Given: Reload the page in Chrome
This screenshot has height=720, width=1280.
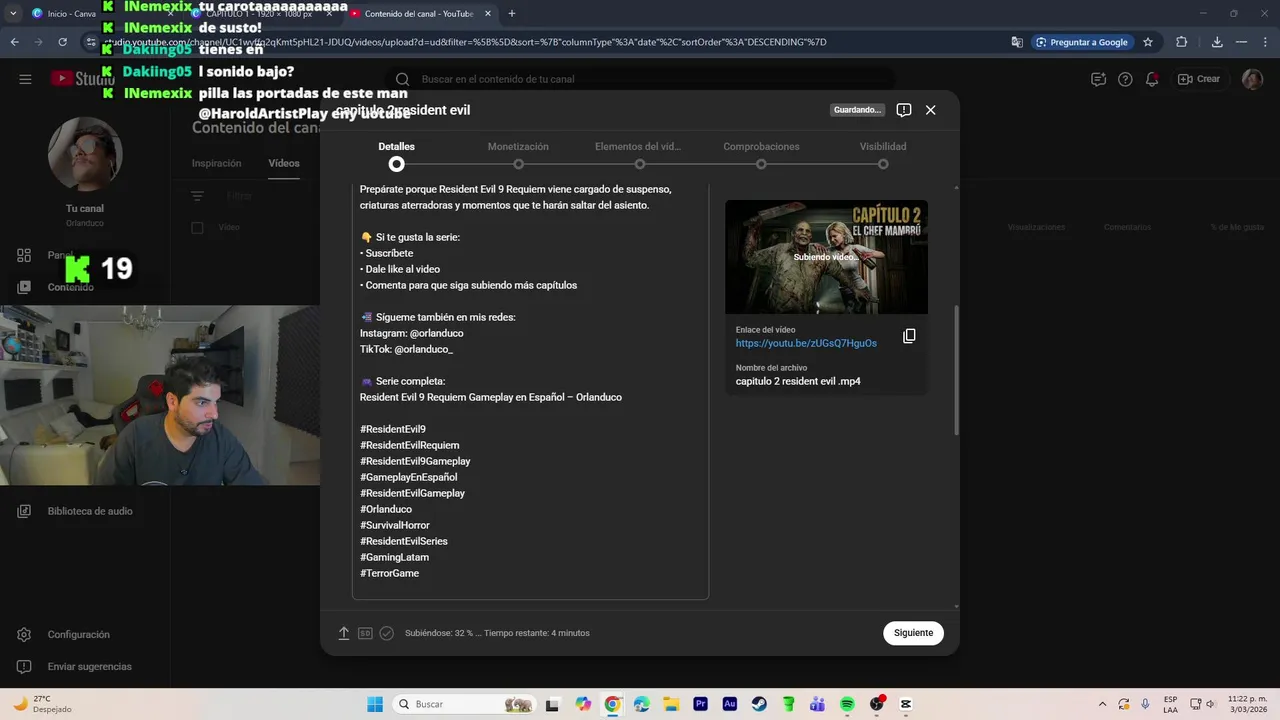Looking at the screenshot, I should (63, 42).
